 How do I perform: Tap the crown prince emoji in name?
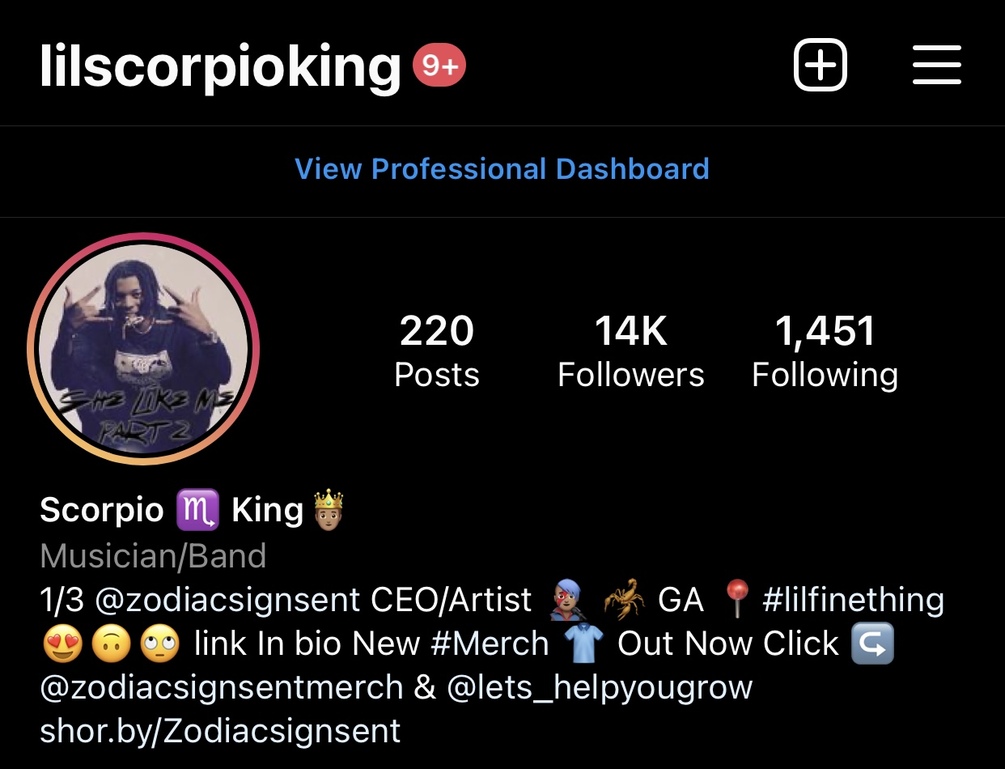(328, 509)
